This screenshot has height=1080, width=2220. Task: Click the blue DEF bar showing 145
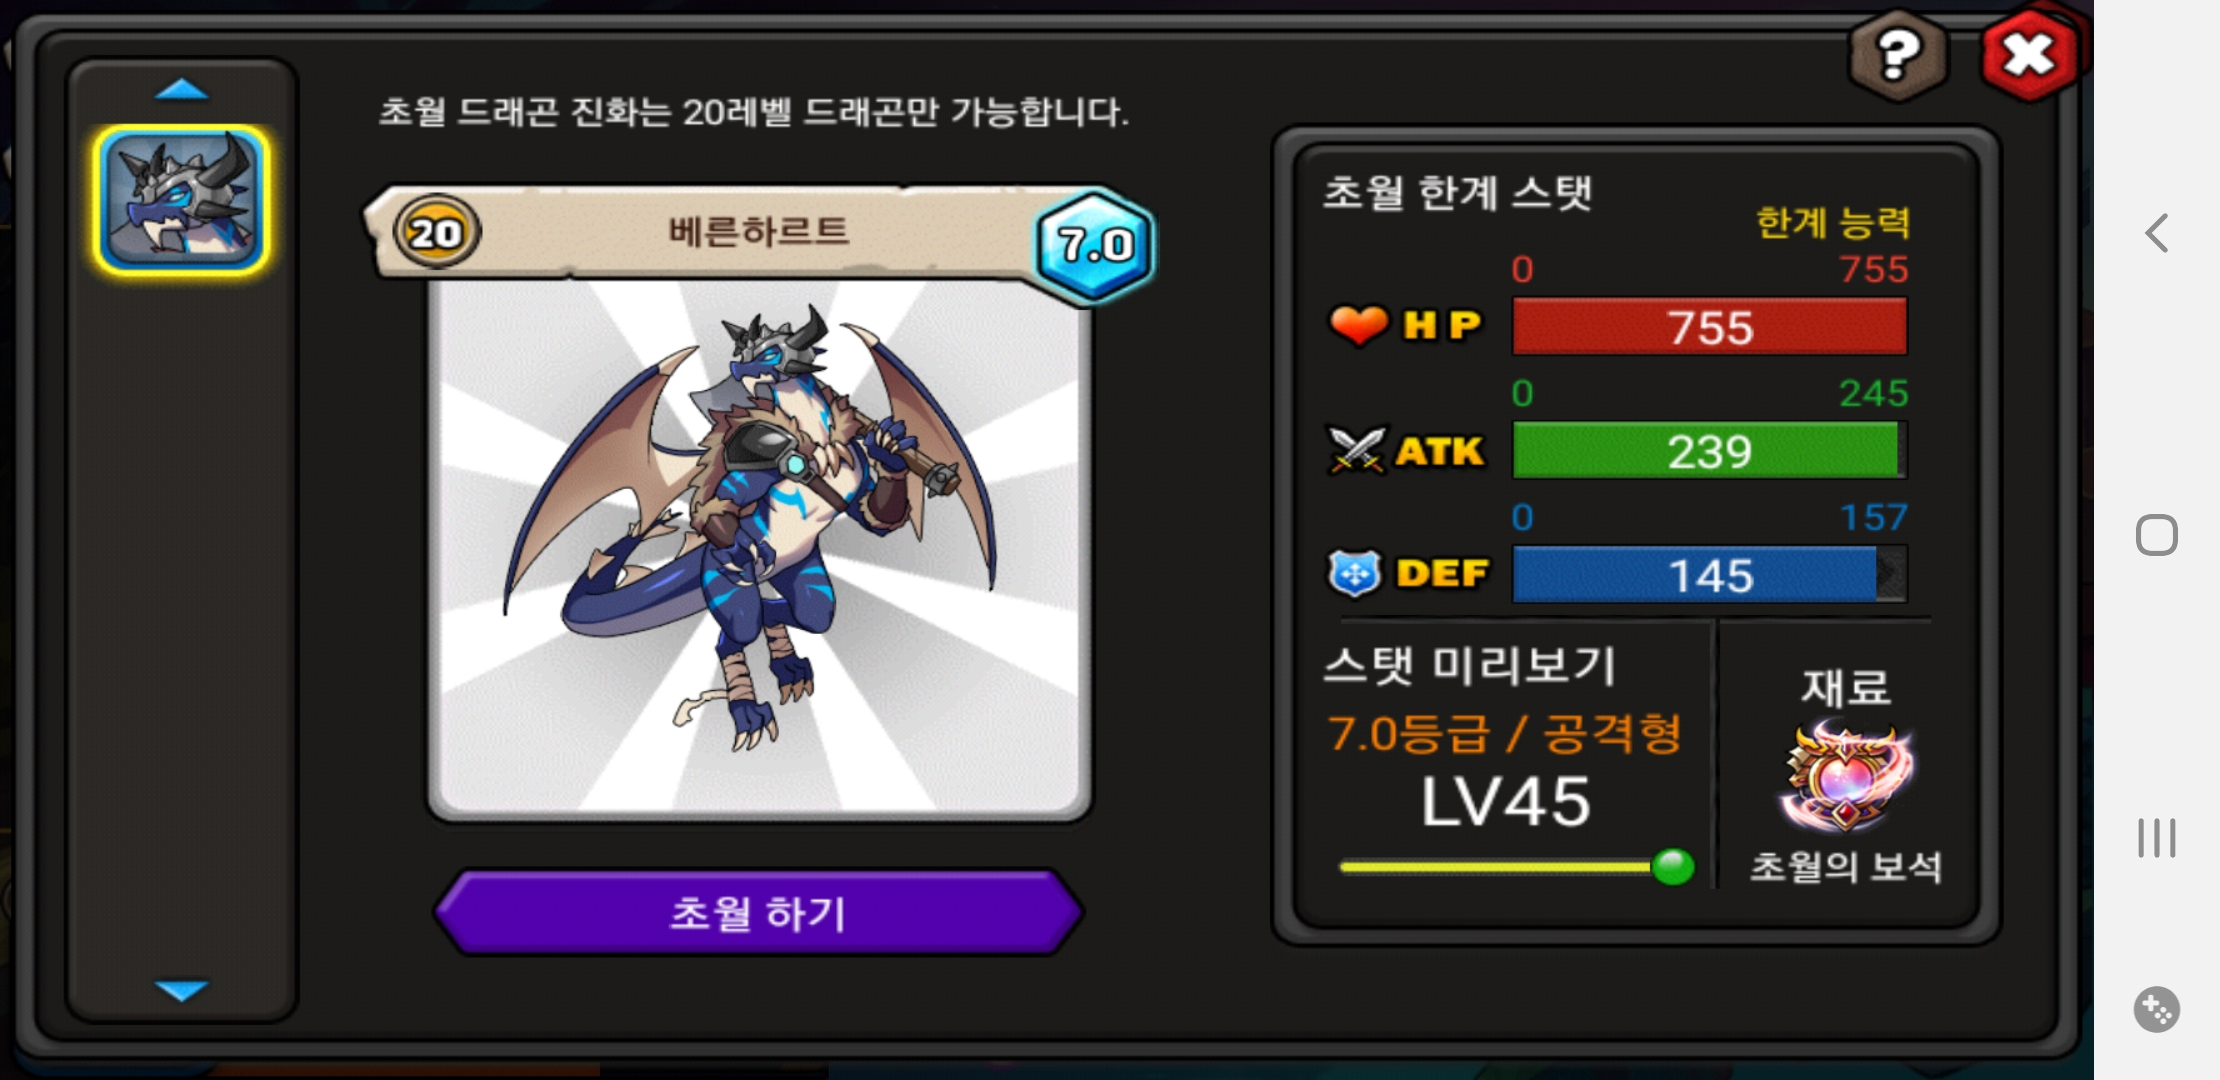(x=1709, y=574)
